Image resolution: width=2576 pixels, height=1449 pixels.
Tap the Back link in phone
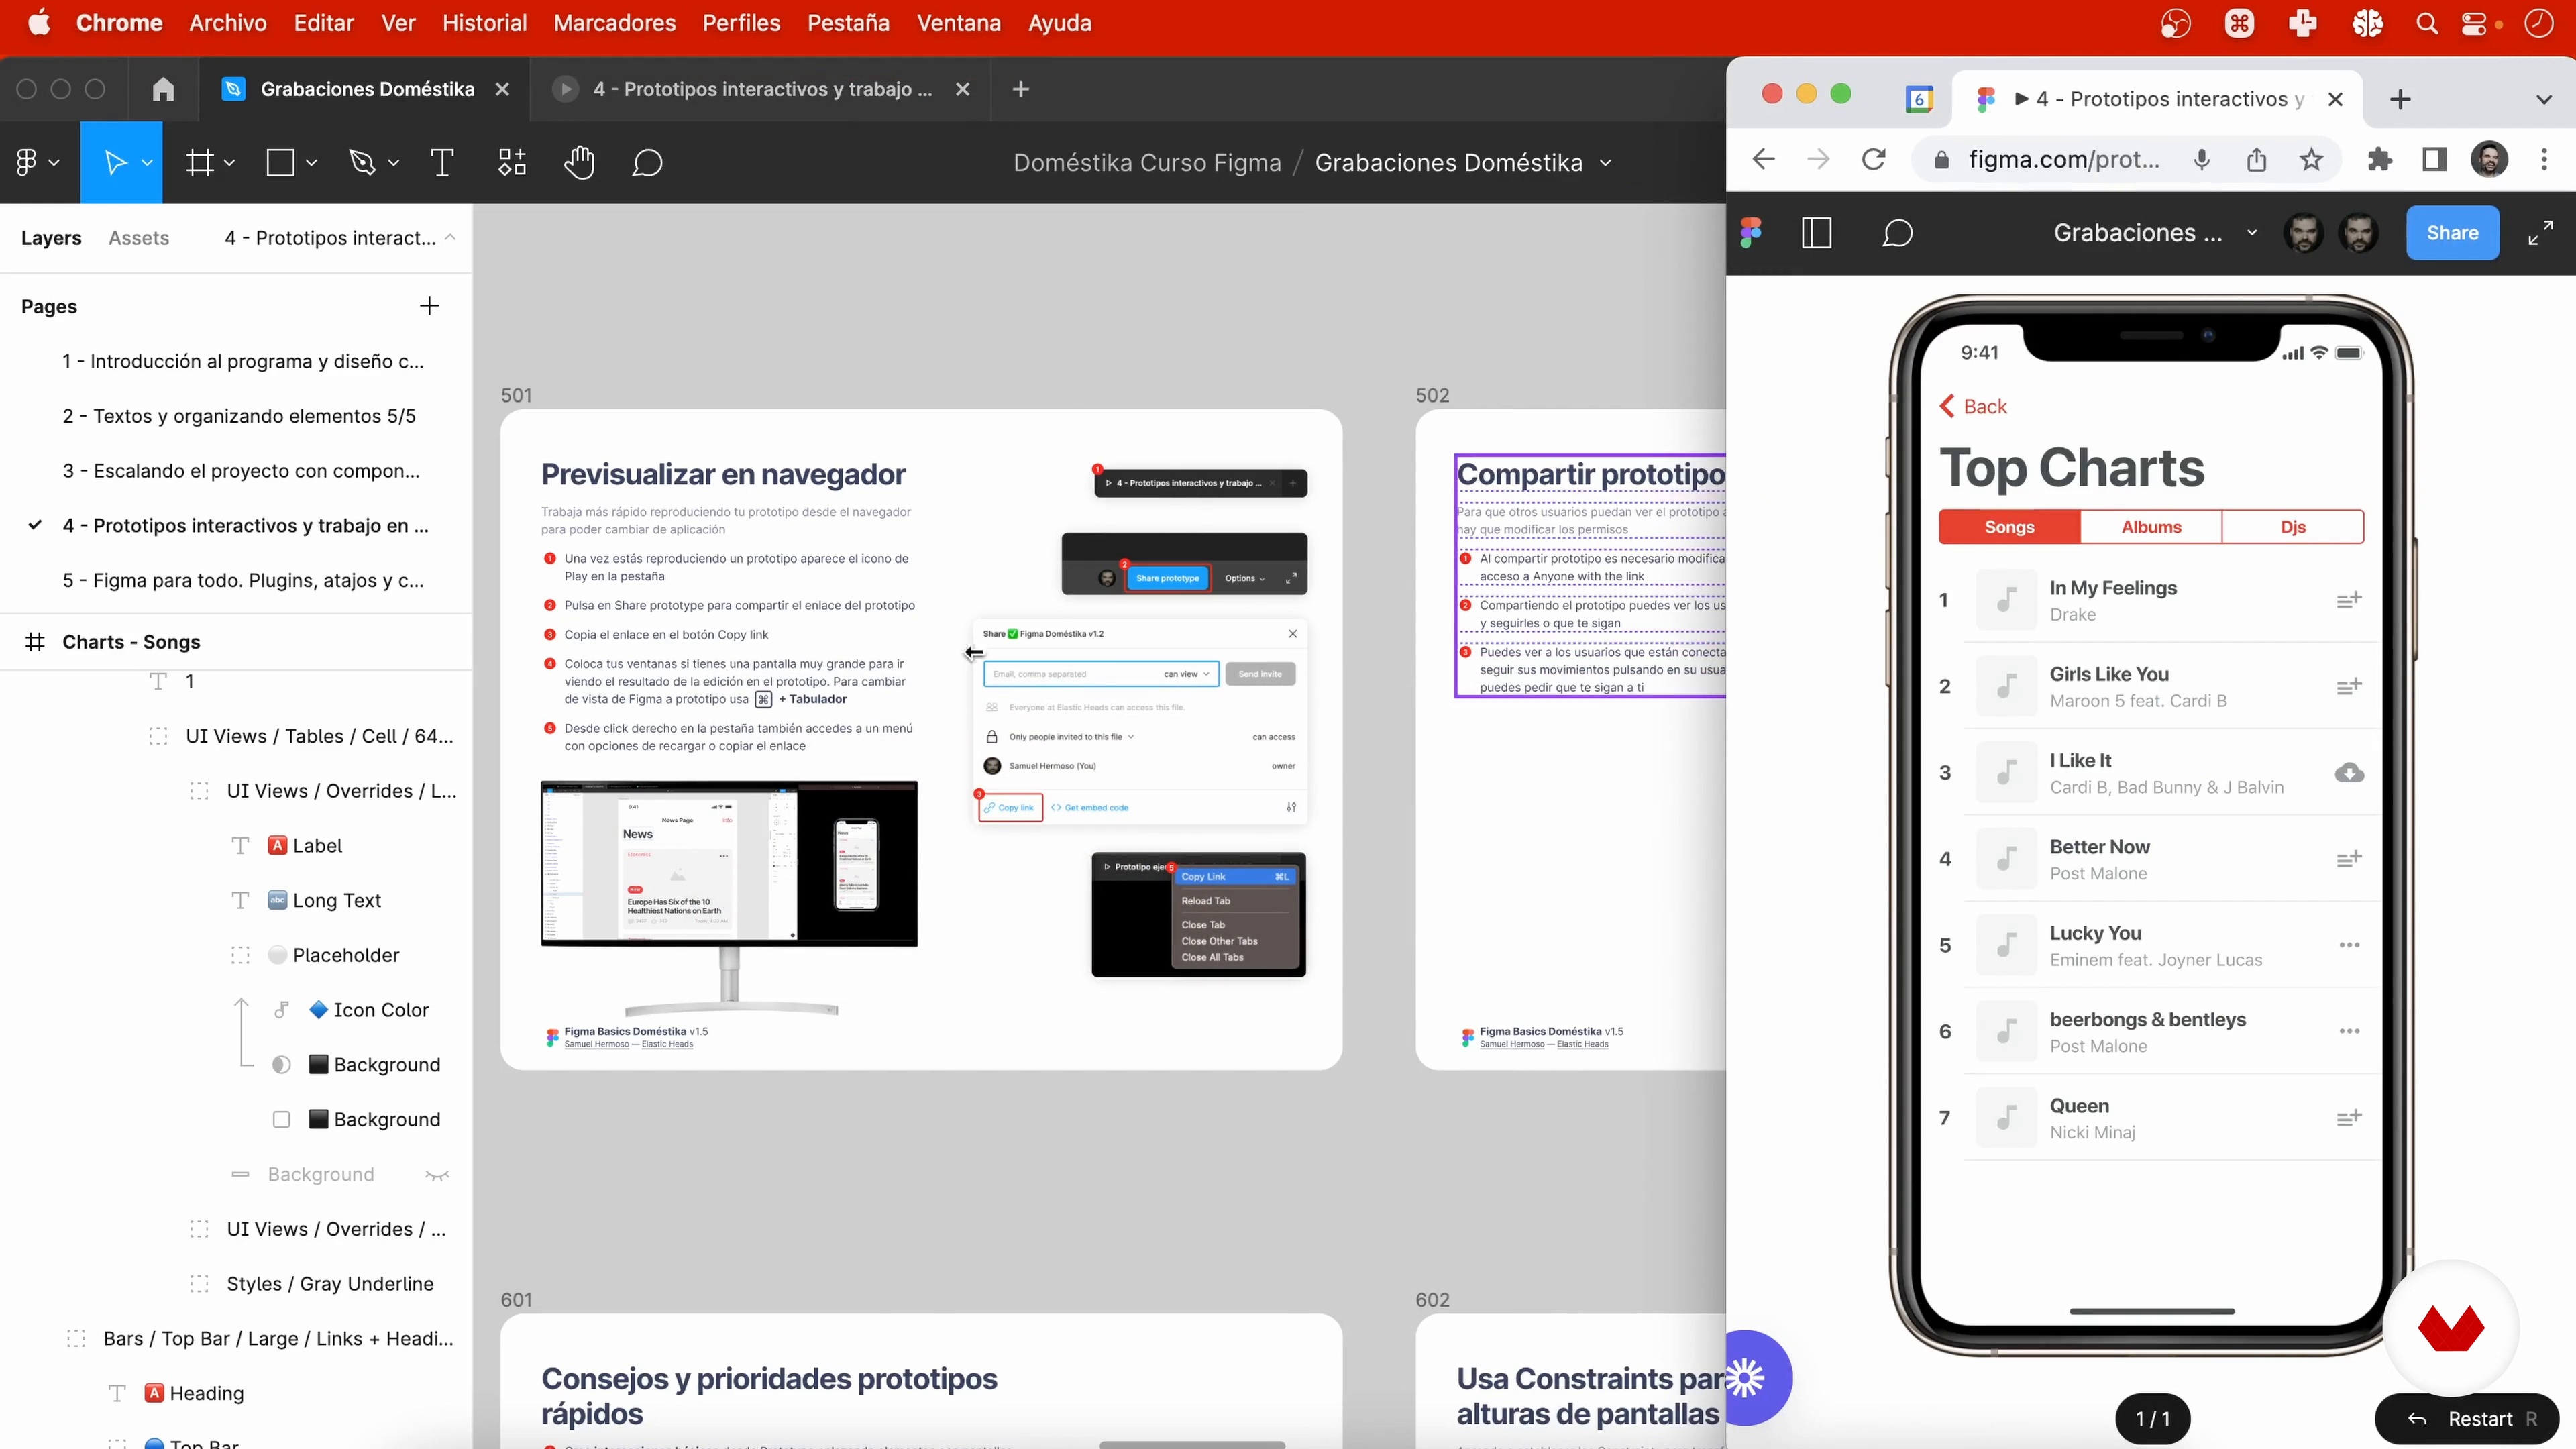click(x=1973, y=406)
